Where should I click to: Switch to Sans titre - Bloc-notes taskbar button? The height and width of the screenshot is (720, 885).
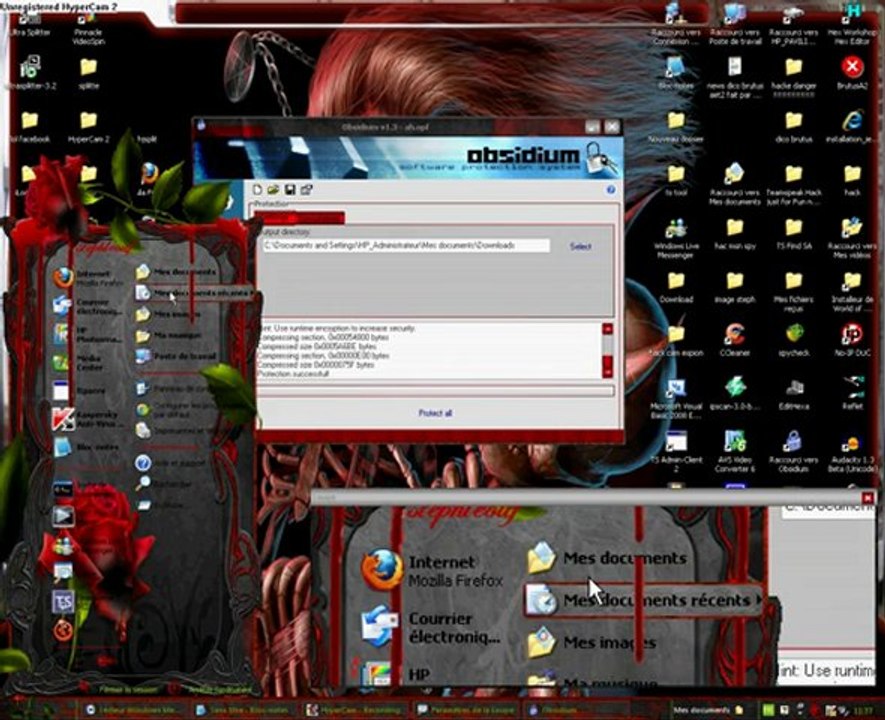click(x=242, y=710)
